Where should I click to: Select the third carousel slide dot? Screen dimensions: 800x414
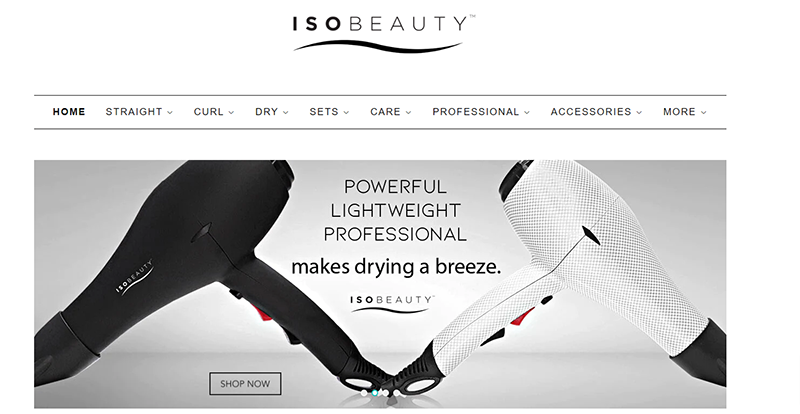tap(386, 393)
